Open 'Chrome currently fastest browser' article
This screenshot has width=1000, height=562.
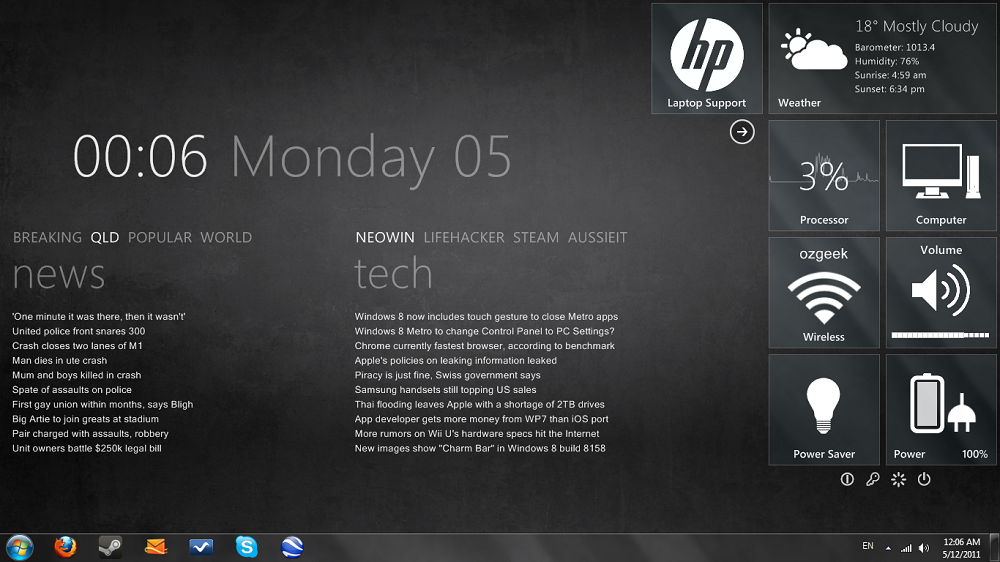(x=485, y=346)
